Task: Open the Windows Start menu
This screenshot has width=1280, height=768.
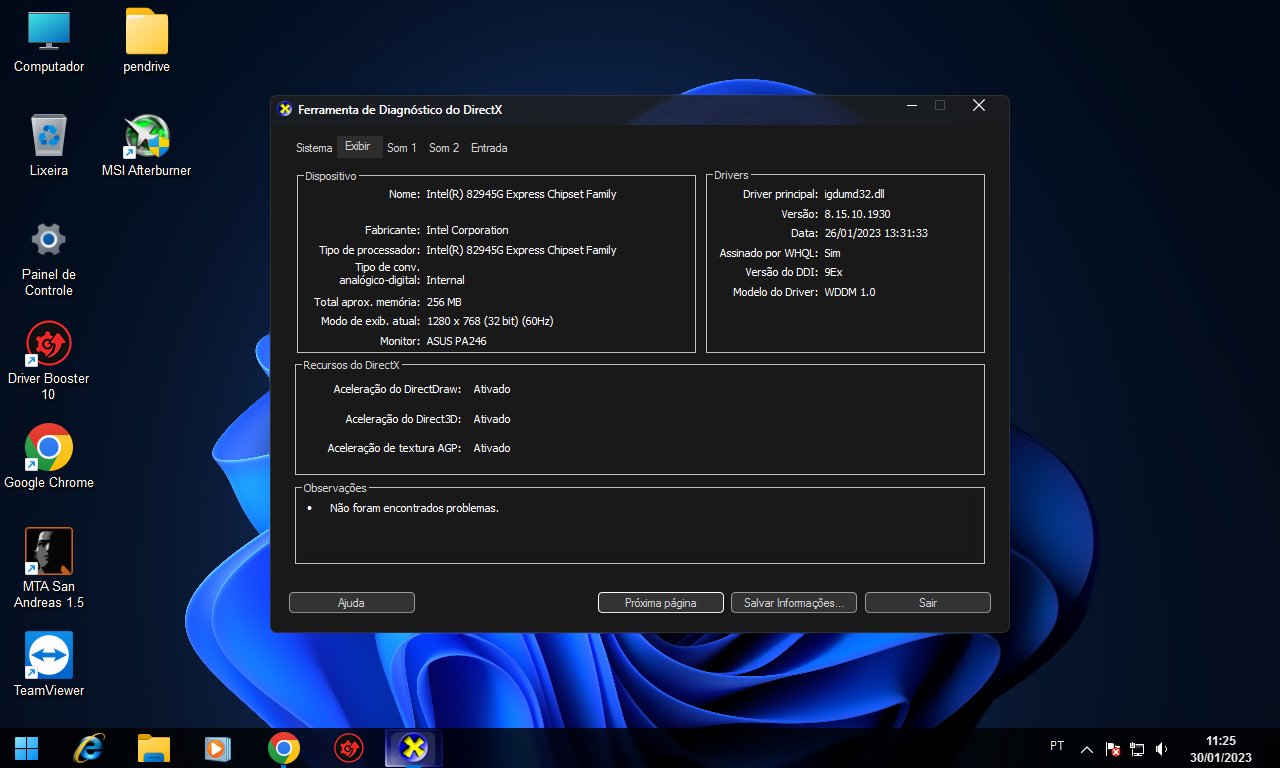Action: click(27, 748)
